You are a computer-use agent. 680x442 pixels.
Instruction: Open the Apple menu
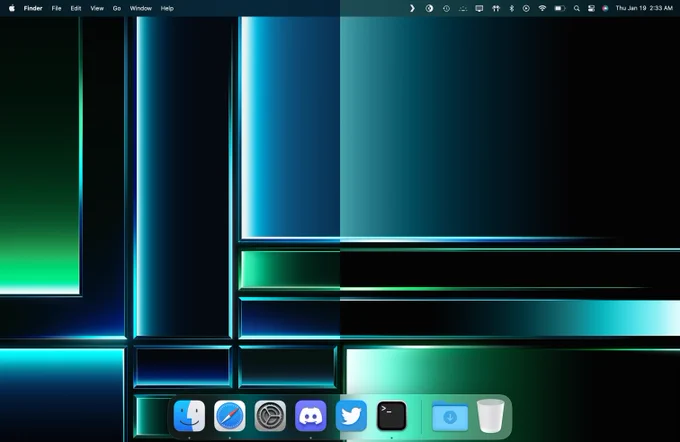point(12,8)
